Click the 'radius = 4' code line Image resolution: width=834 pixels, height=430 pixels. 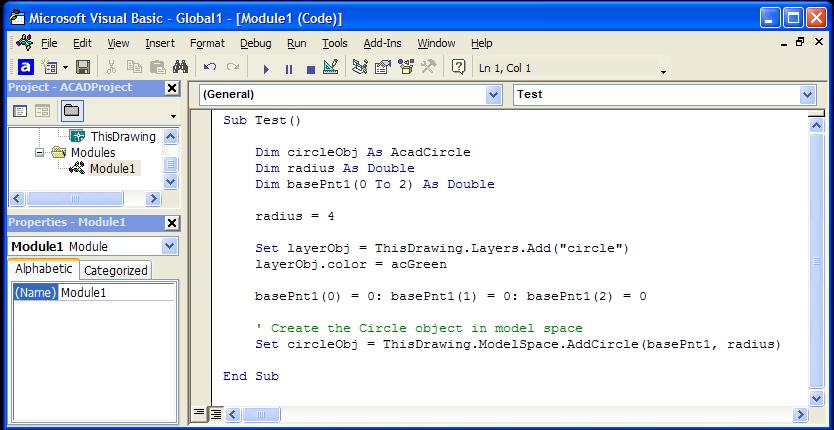click(x=294, y=217)
